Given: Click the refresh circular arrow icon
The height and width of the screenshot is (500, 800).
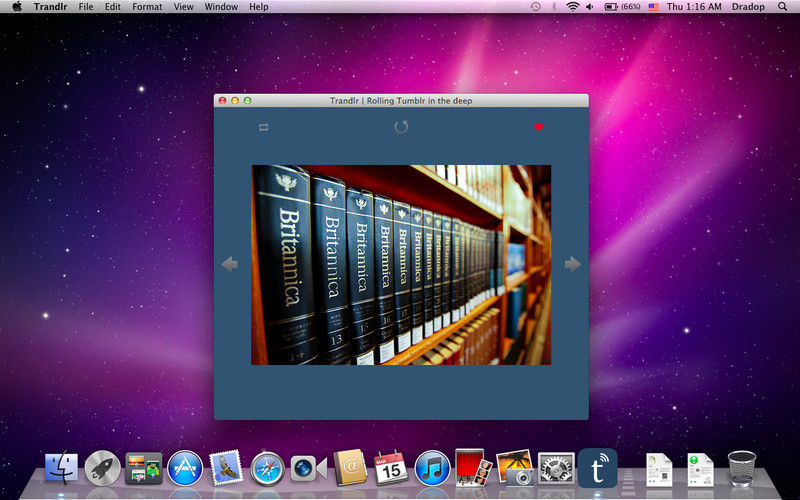Looking at the screenshot, I should [401, 127].
